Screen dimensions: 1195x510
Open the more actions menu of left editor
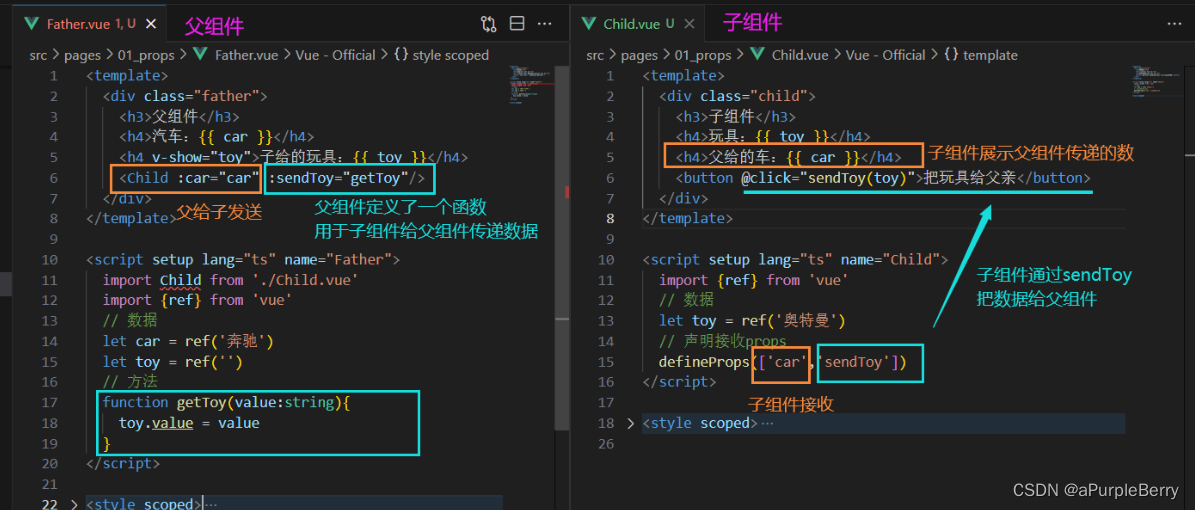[544, 24]
